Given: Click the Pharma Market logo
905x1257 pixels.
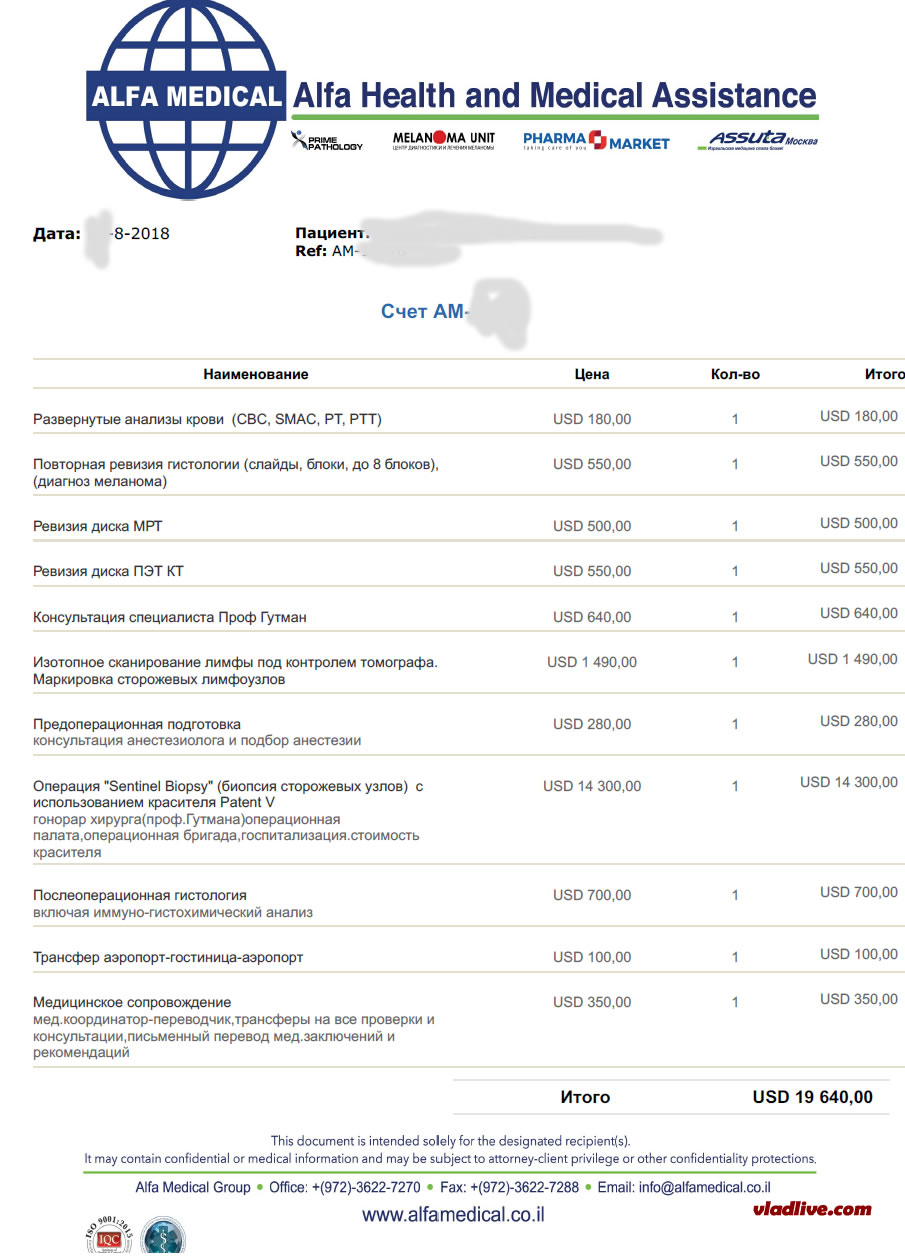Looking at the screenshot, I should point(596,141).
